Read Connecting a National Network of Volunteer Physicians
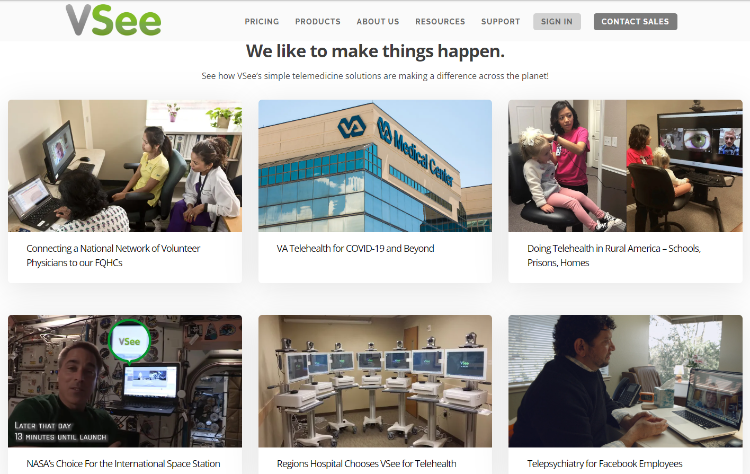 pos(113,255)
